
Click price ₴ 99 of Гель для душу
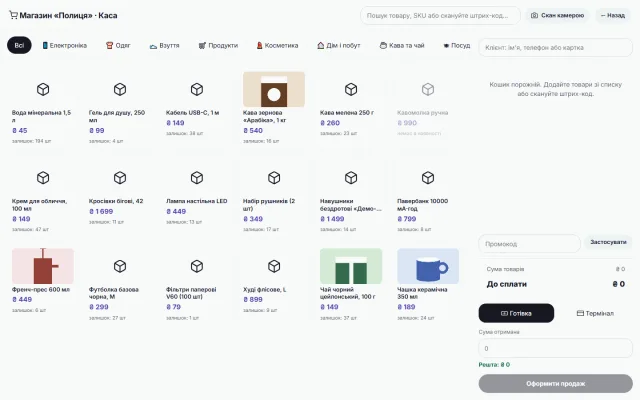pyautogui.click(x=97, y=131)
